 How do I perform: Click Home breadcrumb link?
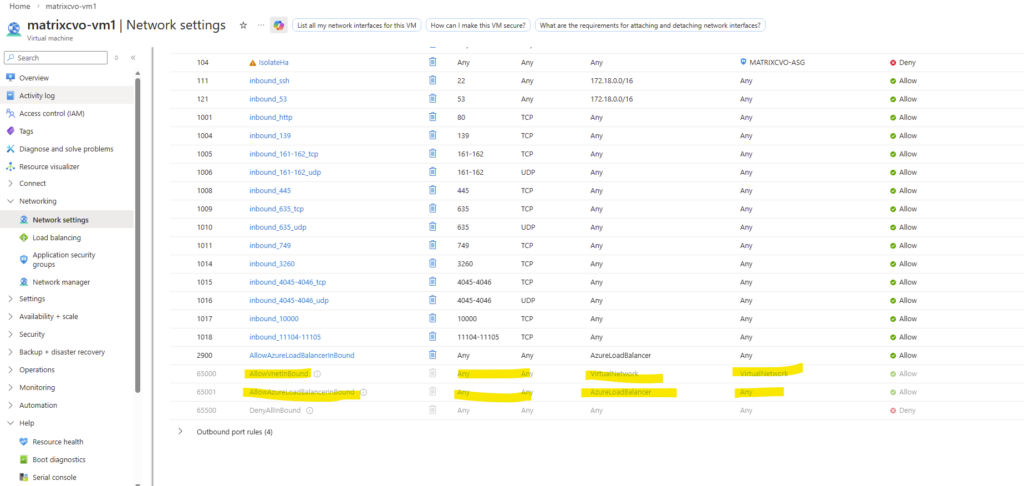20,5
